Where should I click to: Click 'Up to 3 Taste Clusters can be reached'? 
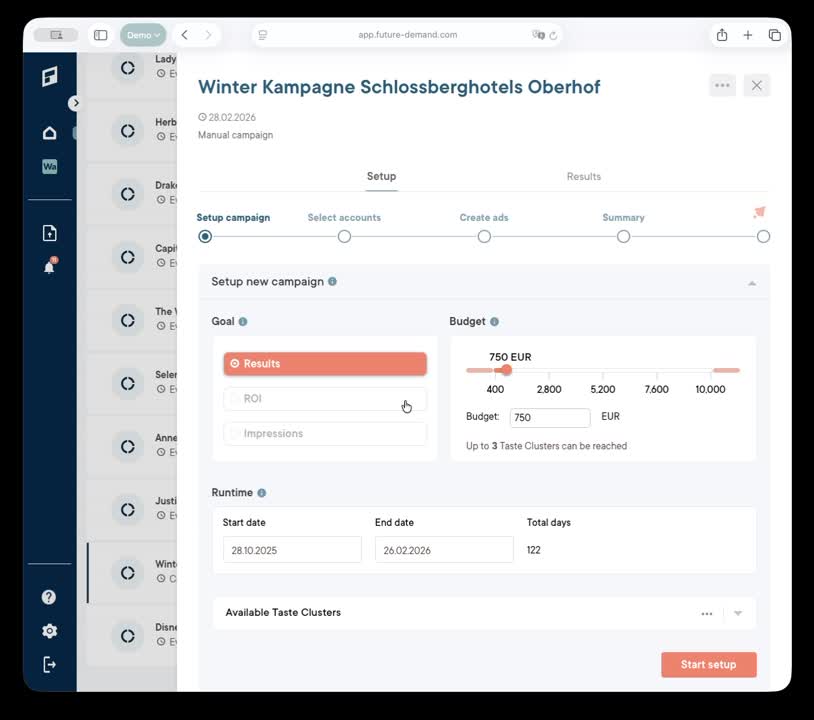coord(546,446)
